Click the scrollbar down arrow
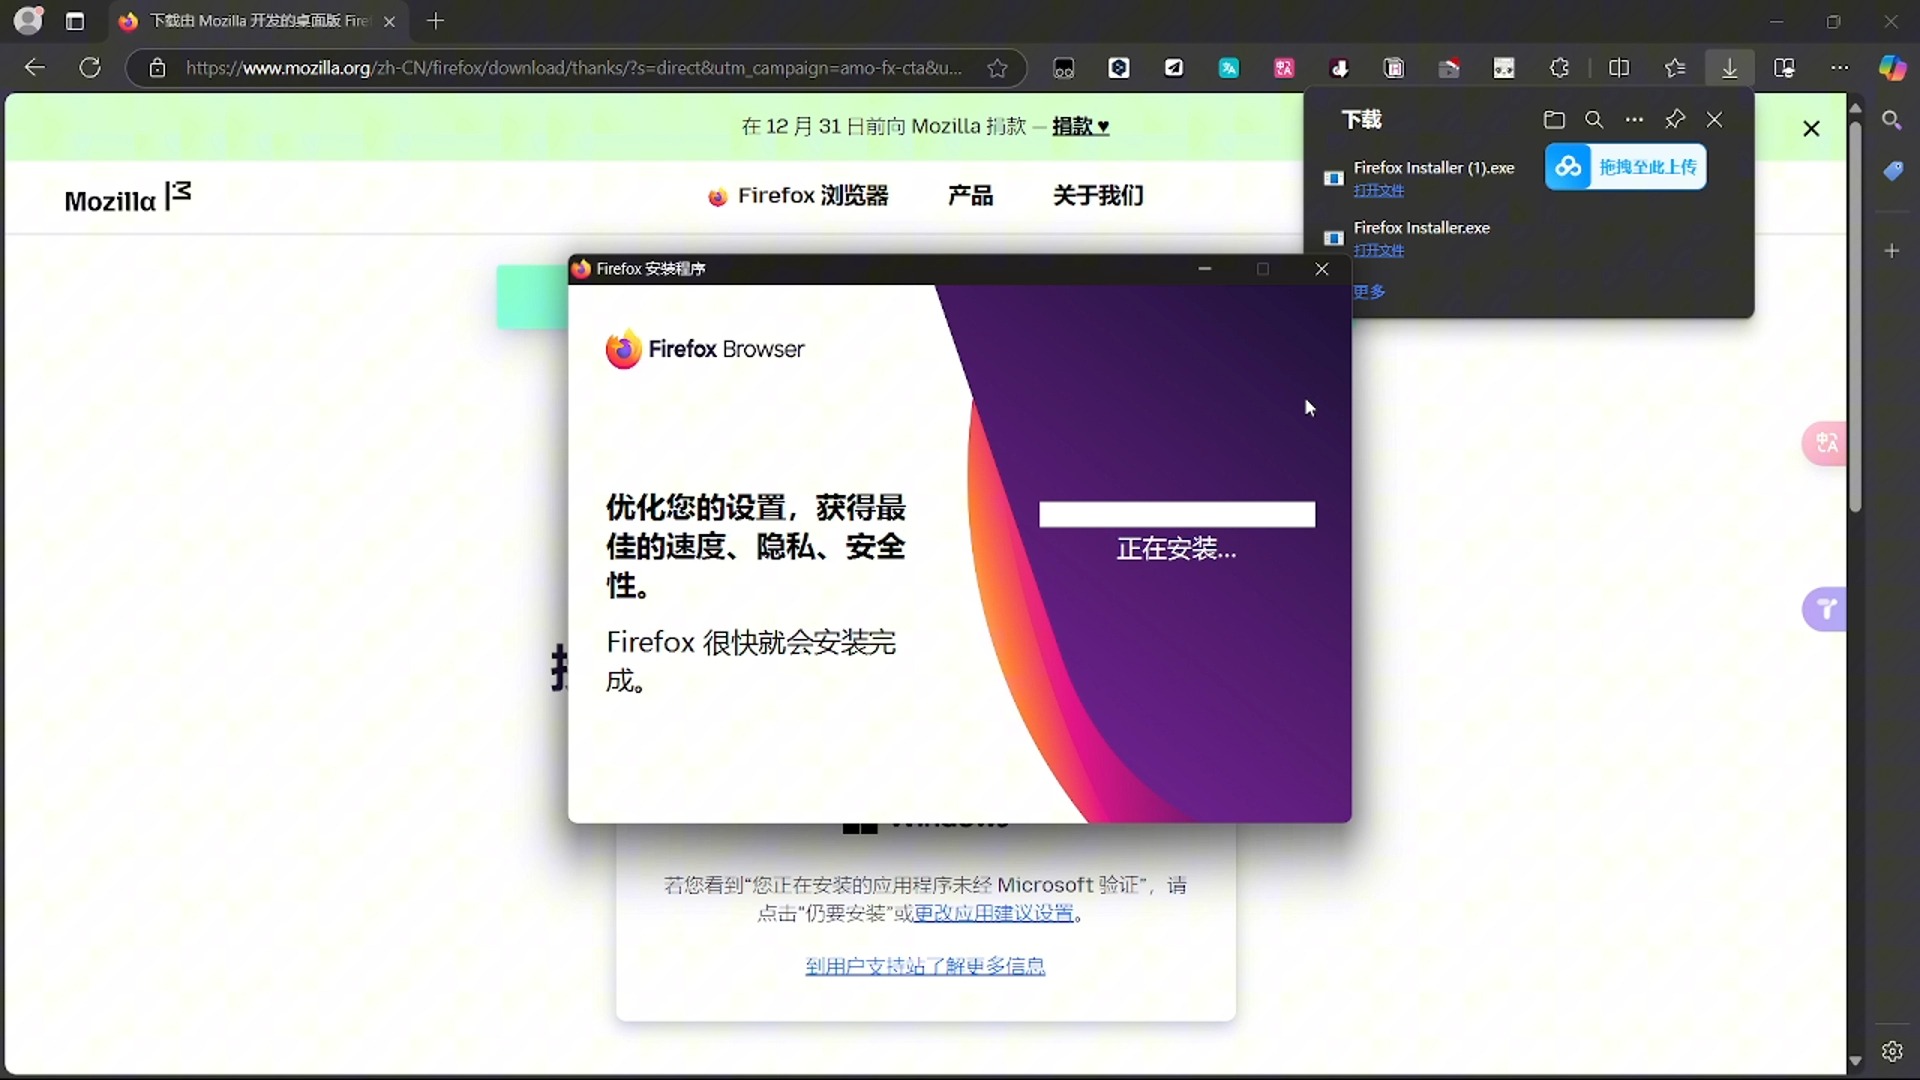The width and height of the screenshot is (1920, 1080). [1856, 1061]
